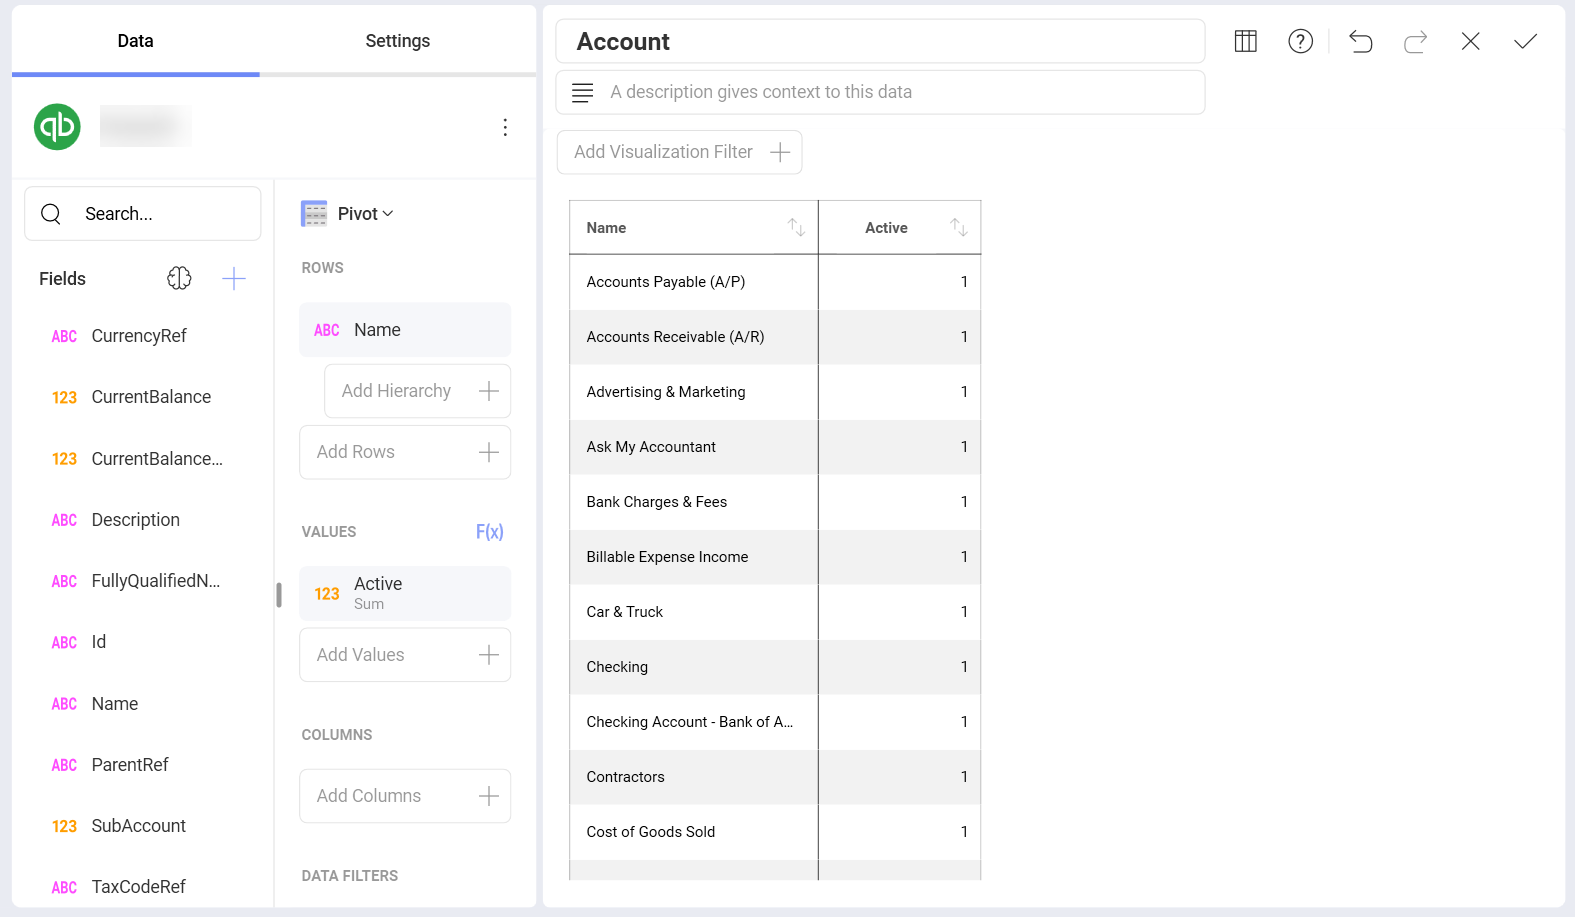Select the Active Sum item in Values
Screen dimensions: 1575x917
coord(405,593)
